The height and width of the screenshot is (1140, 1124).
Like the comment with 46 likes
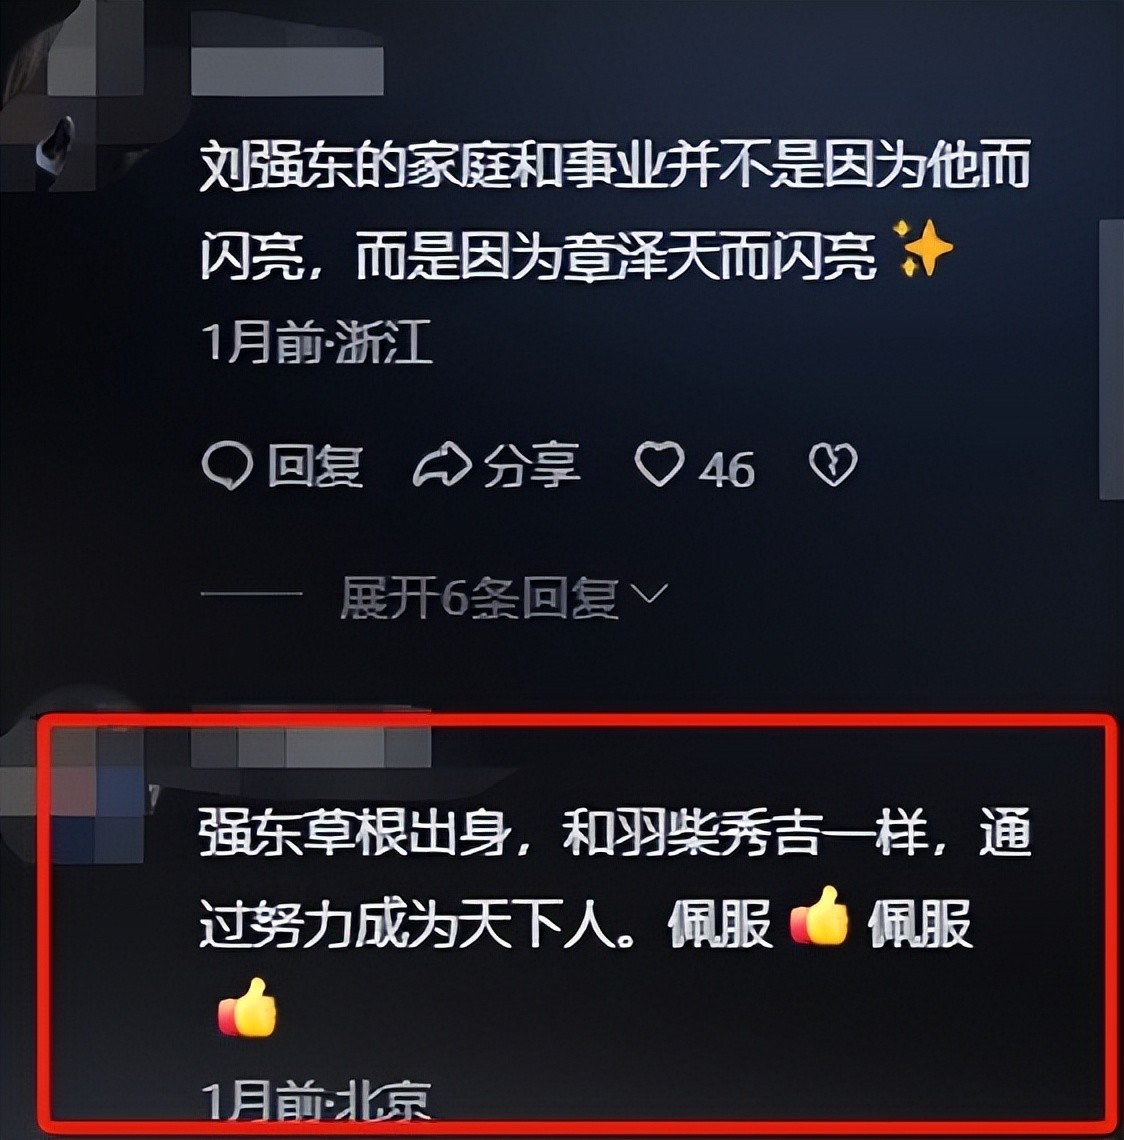coord(659,464)
